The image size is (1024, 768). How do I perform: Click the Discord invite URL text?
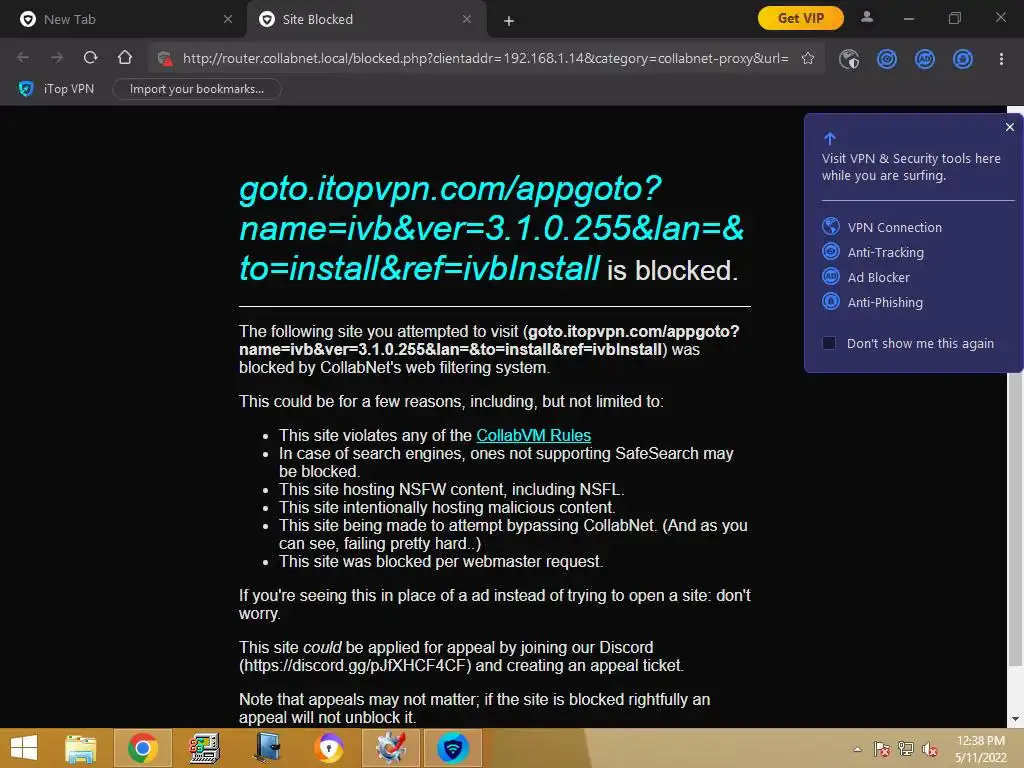click(x=355, y=665)
